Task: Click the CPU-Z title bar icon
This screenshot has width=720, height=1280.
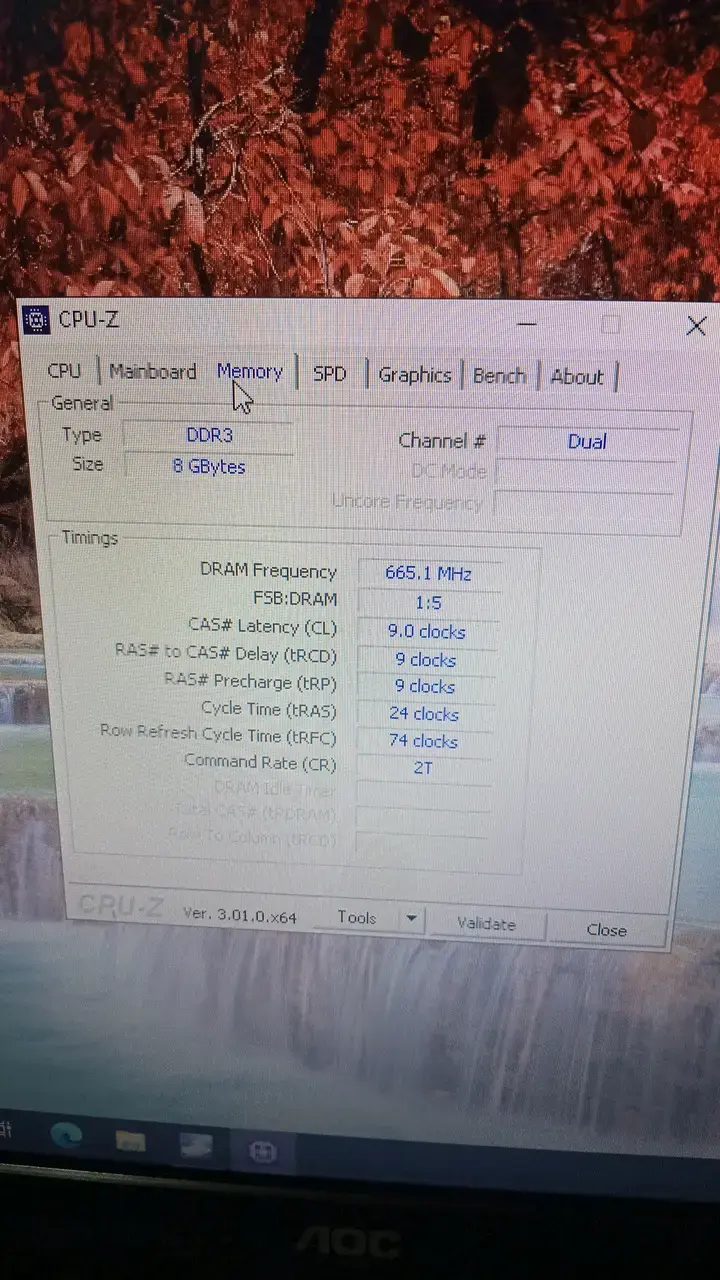Action: 36,320
